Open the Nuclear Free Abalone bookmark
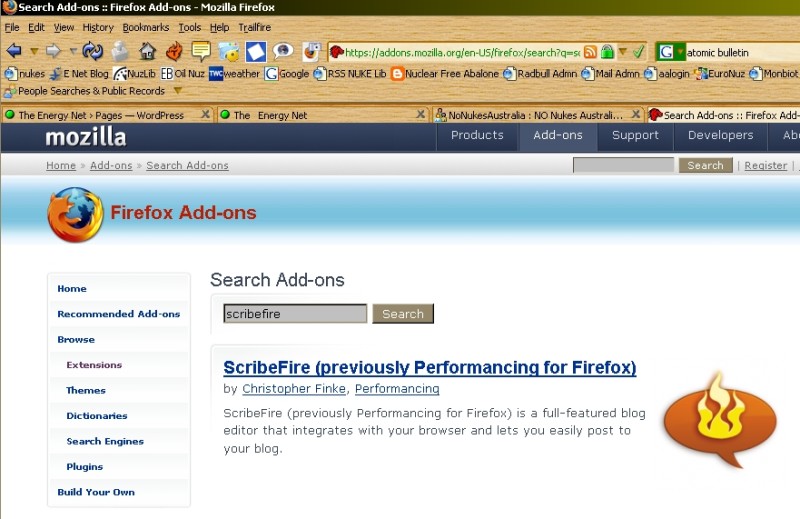Image resolution: width=800 pixels, height=519 pixels. 445,73
